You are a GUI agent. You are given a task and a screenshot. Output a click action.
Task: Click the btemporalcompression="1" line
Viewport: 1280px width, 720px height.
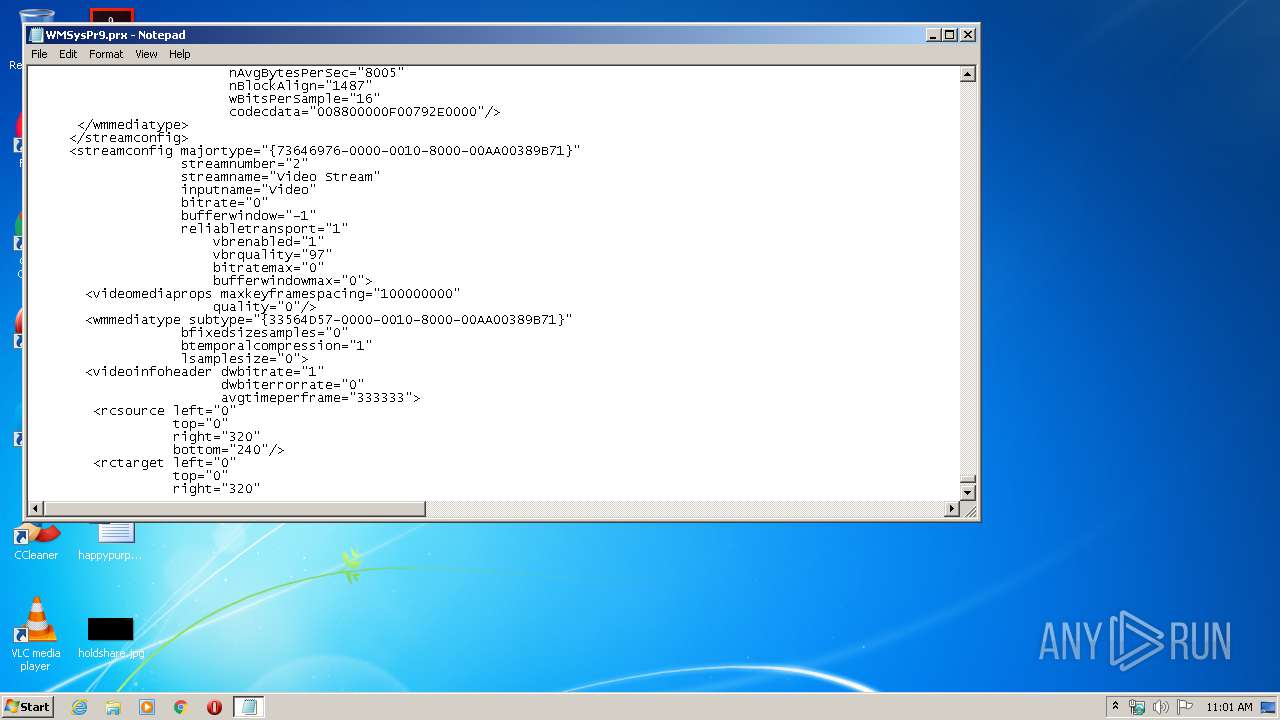click(x=276, y=346)
